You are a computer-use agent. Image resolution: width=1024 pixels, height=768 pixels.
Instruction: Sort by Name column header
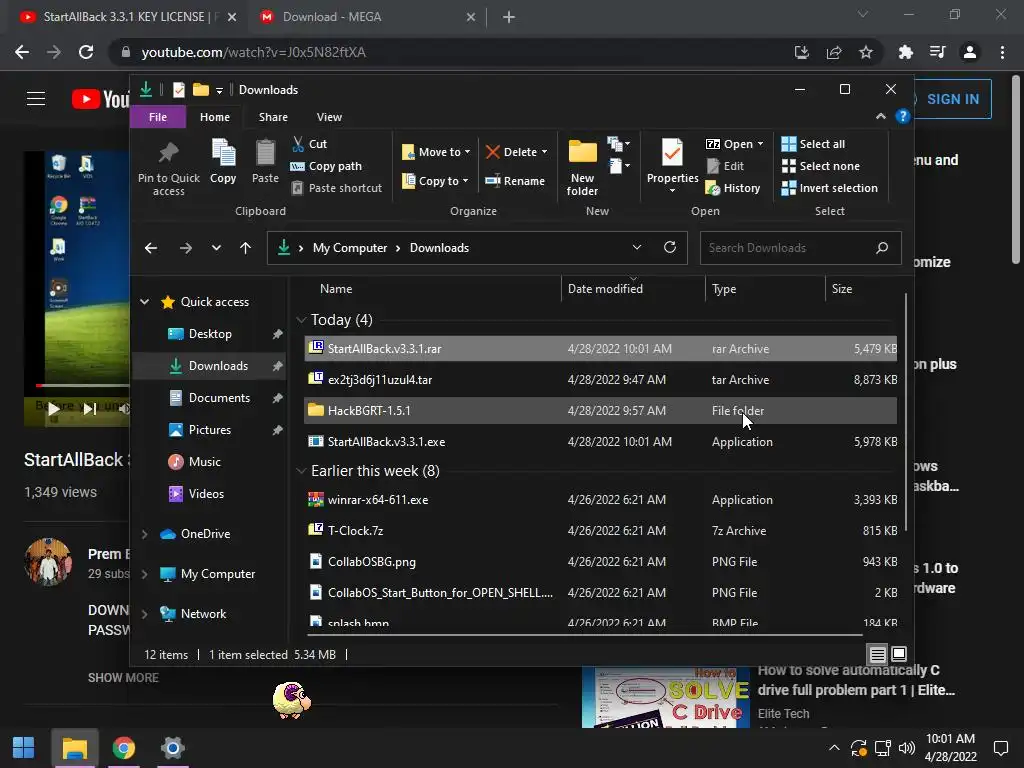point(336,289)
